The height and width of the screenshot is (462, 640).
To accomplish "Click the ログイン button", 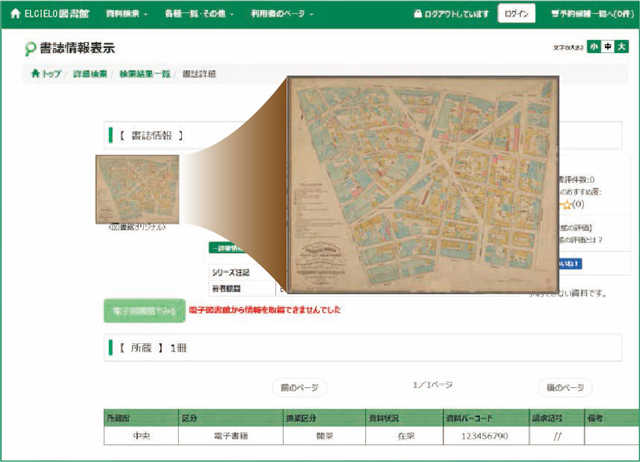I will pyautogui.click(x=516, y=13).
